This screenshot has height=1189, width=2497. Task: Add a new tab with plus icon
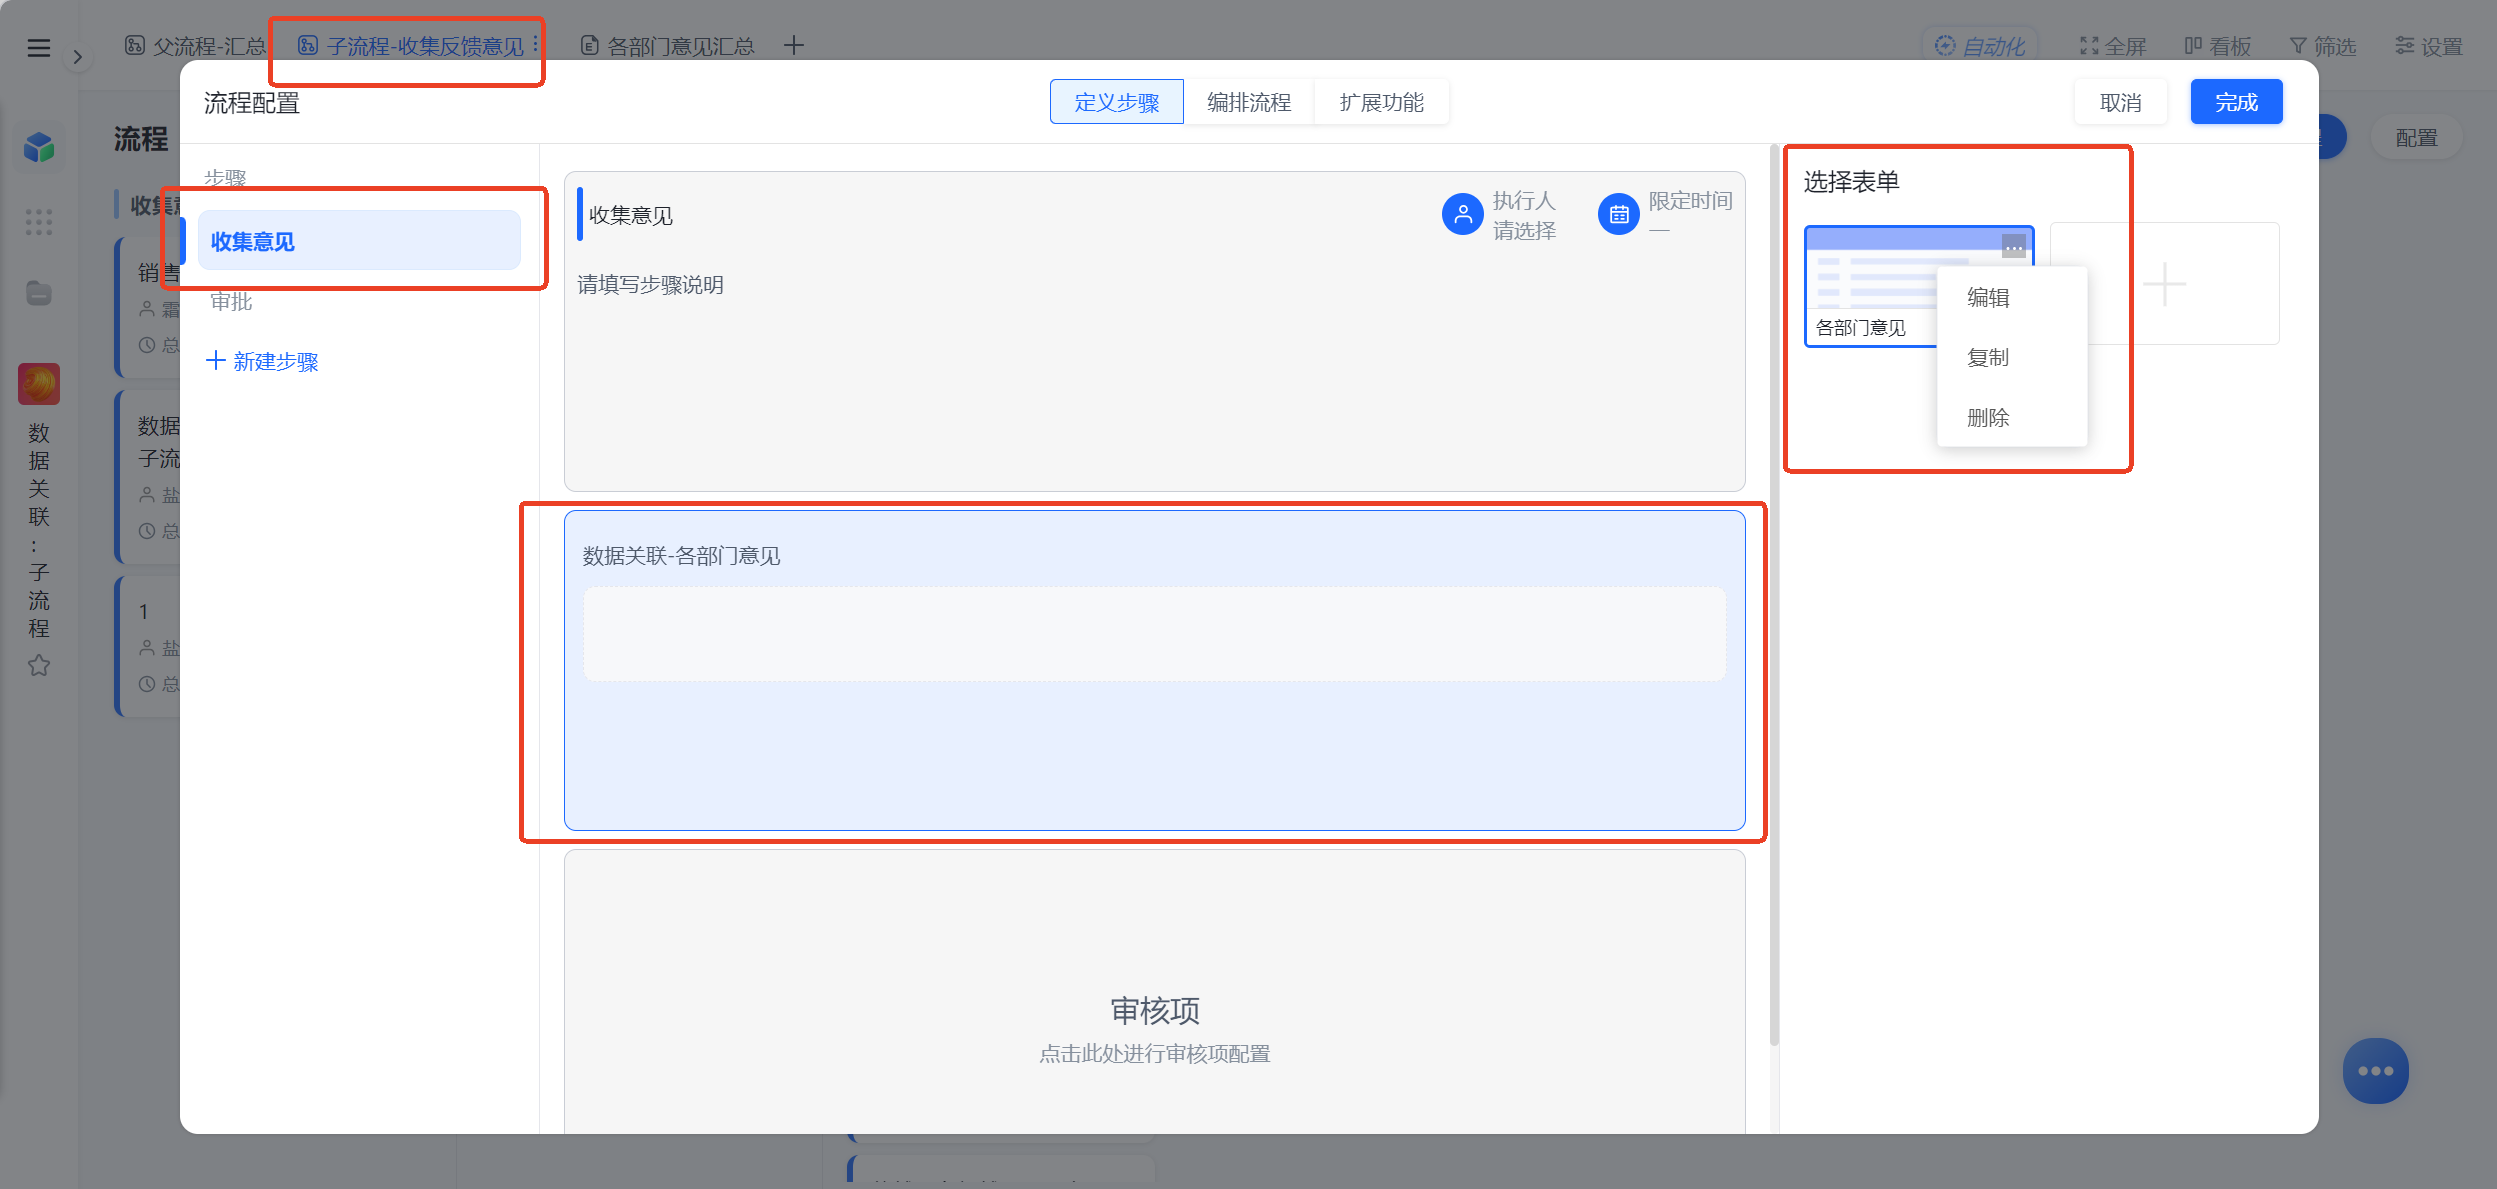(x=793, y=45)
